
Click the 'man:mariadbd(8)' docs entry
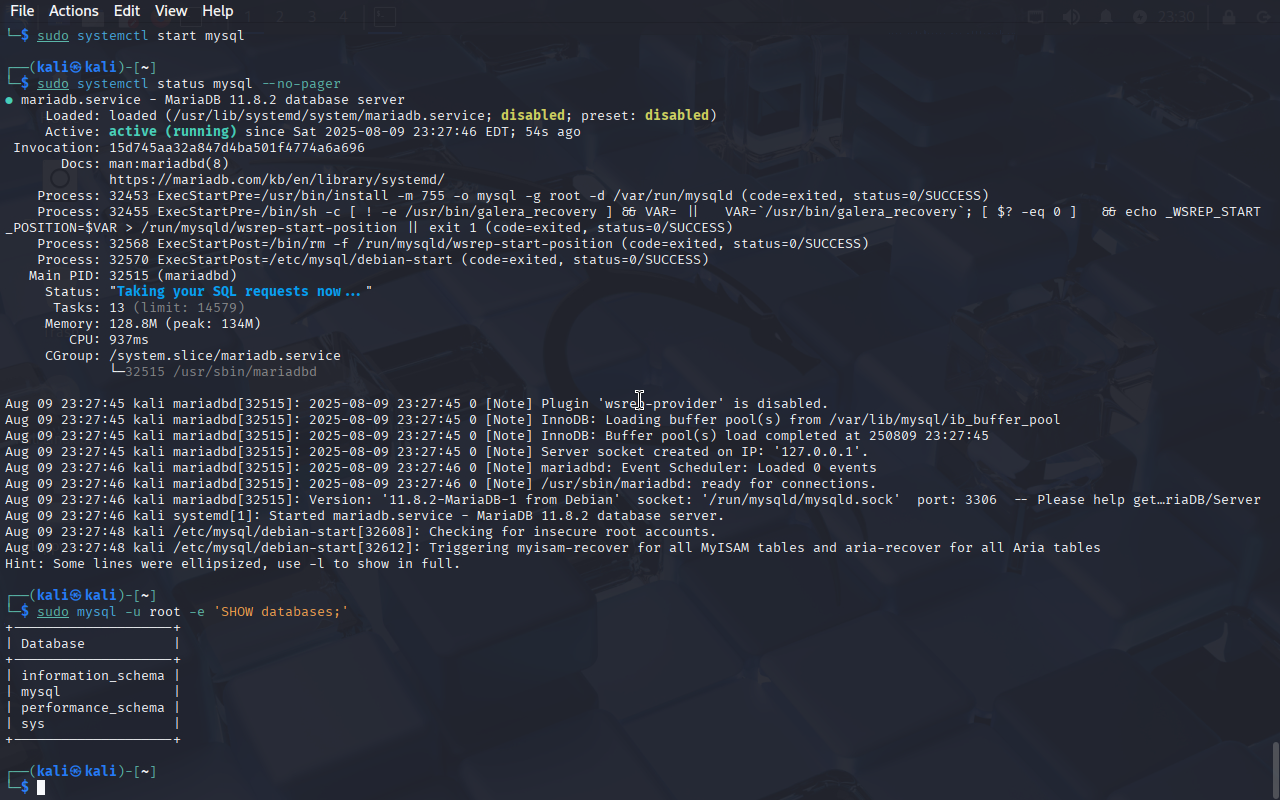(x=169, y=164)
